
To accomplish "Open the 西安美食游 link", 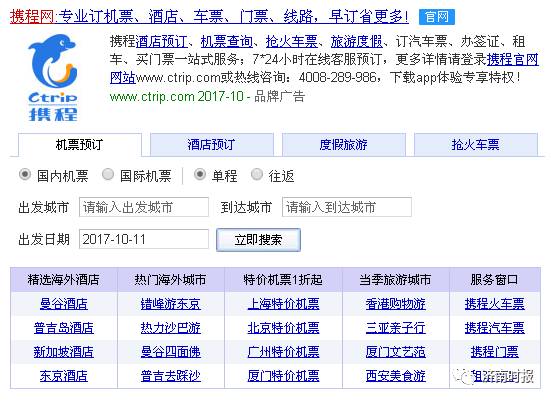I will tap(396, 376).
